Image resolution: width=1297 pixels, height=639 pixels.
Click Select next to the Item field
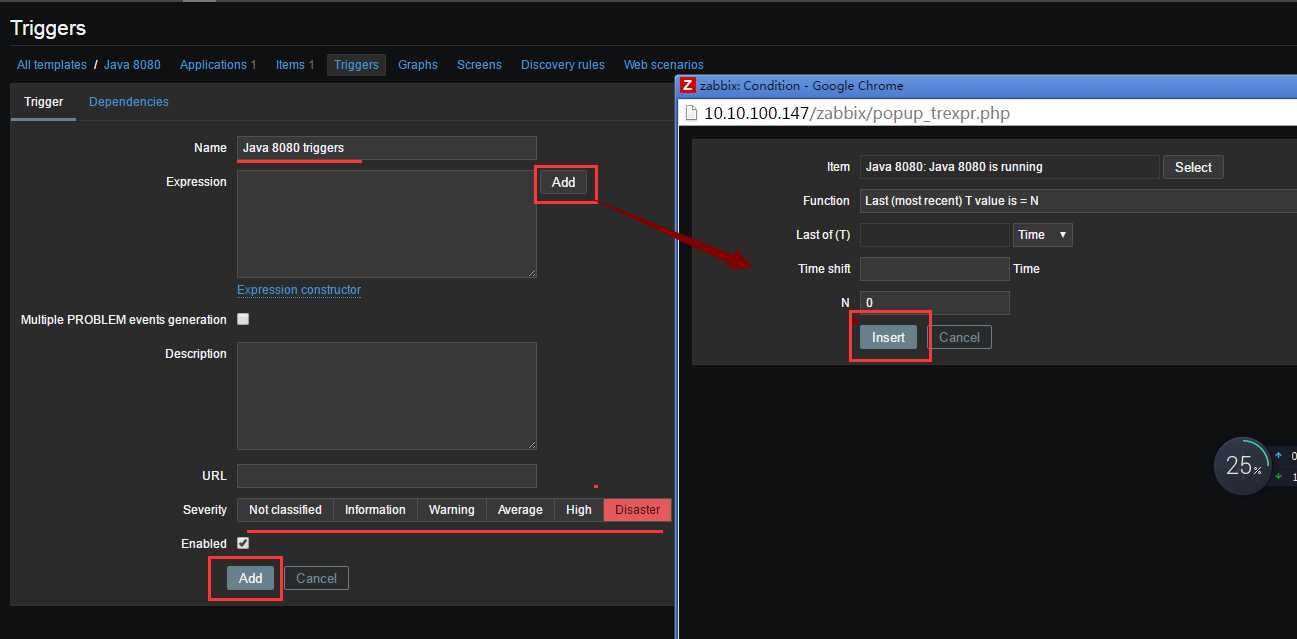[1193, 167]
